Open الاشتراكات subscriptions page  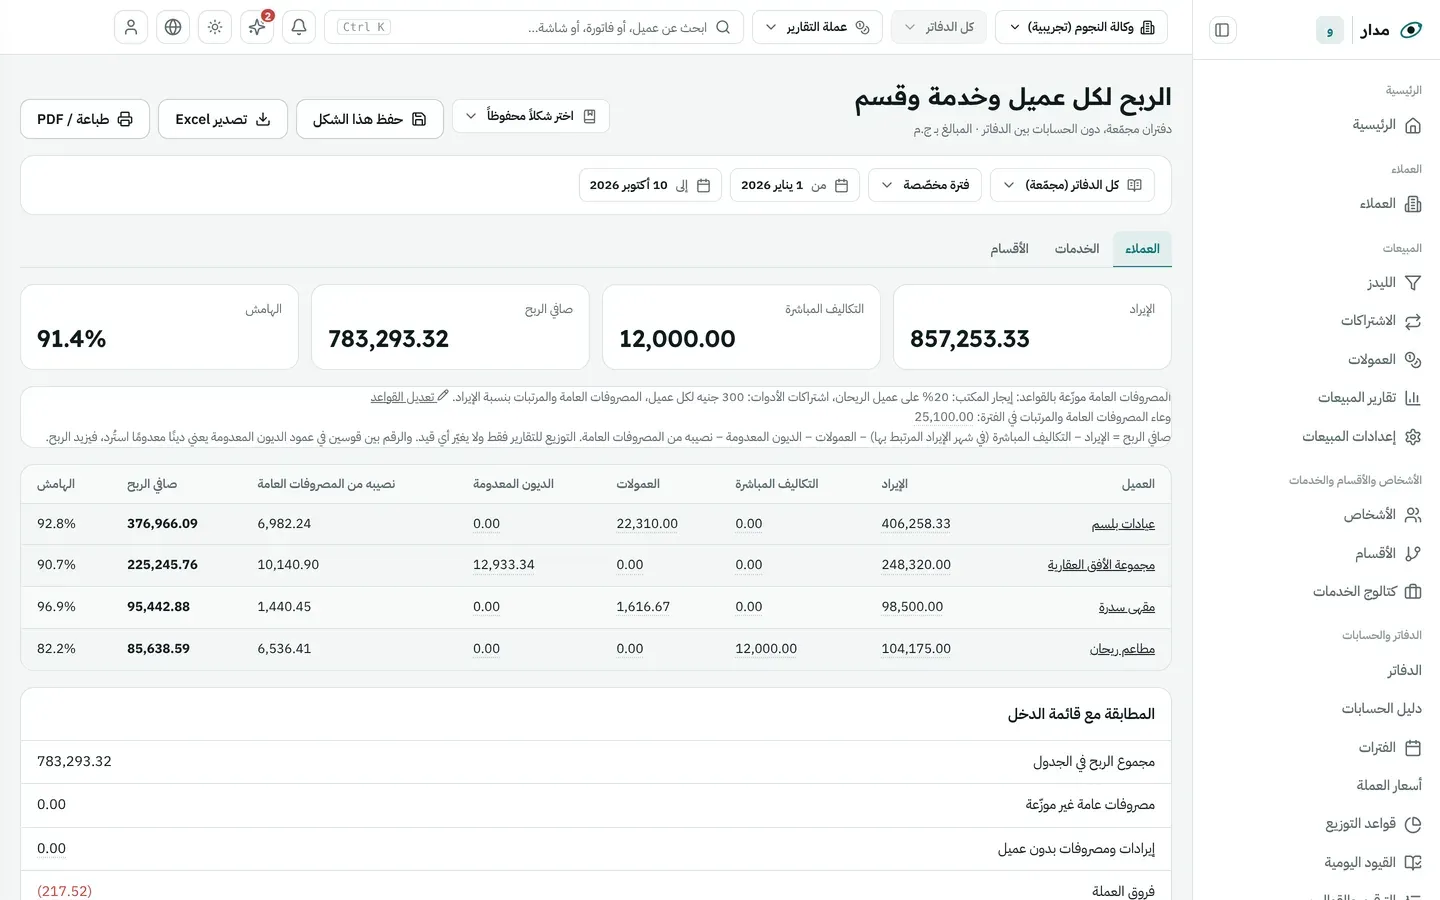click(1381, 321)
